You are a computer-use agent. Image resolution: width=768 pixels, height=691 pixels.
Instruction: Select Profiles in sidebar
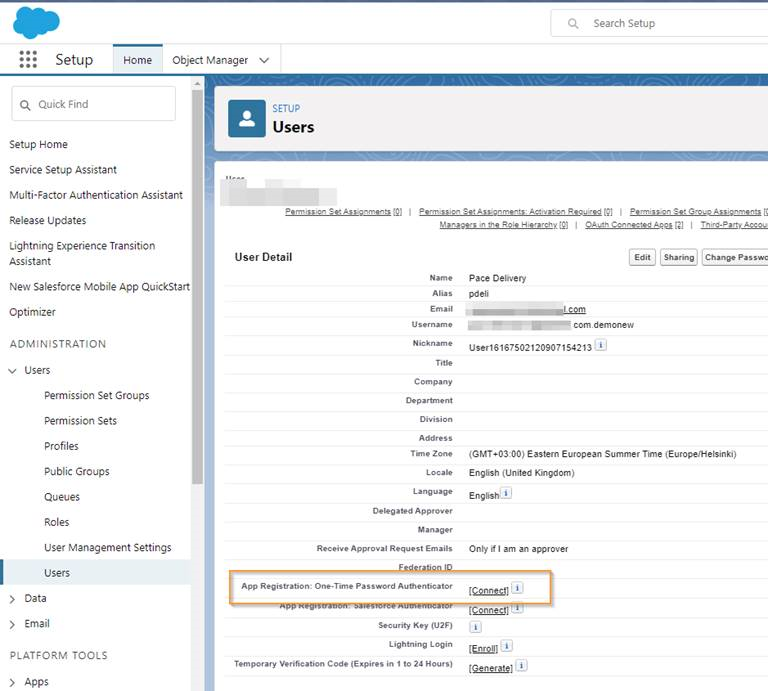[x=61, y=446]
